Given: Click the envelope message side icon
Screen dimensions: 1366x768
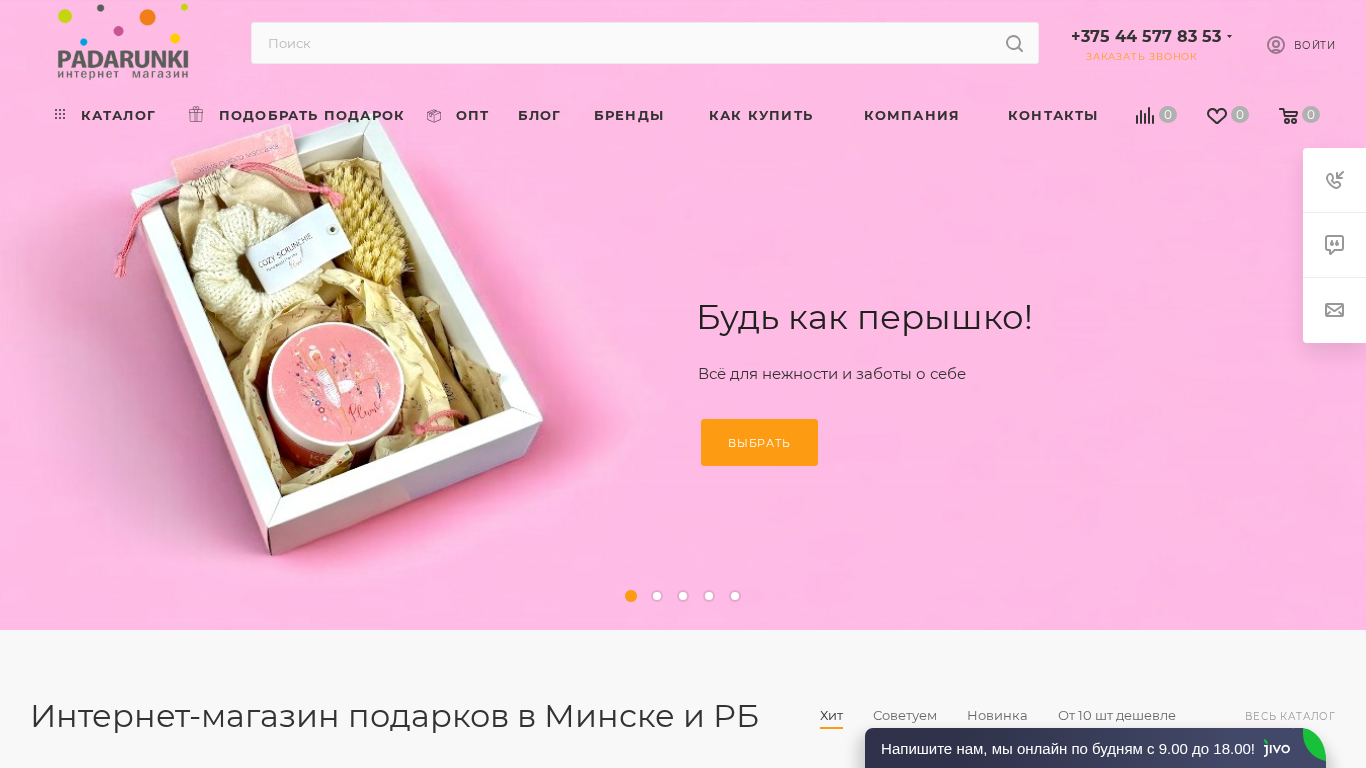Looking at the screenshot, I should 1334,310.
